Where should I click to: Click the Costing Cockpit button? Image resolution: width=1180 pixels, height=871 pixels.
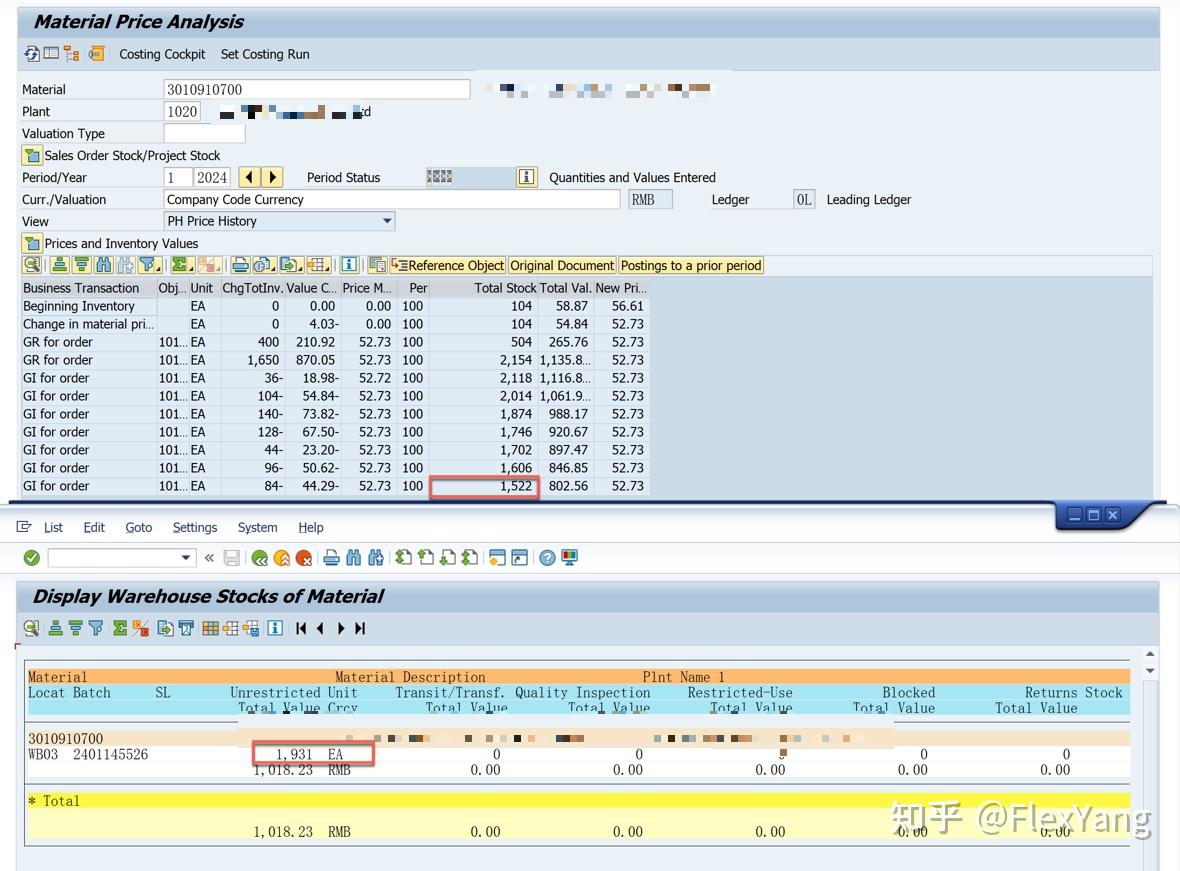(162, 54)
